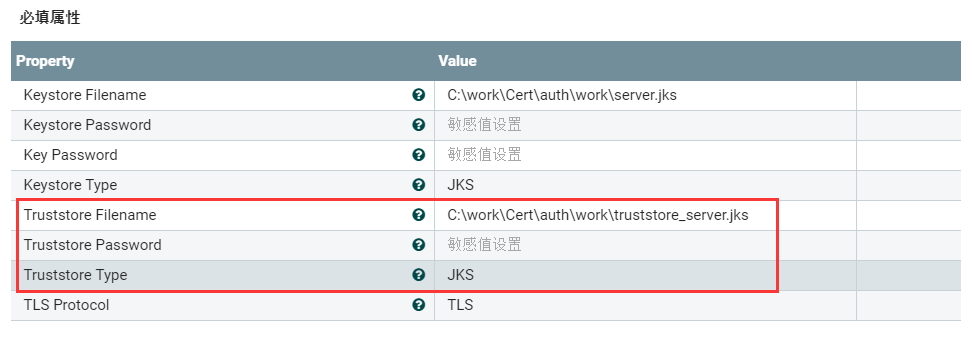The width and height of the screenshot is (977, 362).
Task: Click help icon for Truststore Filename
Action: pyautogui.click(x=419, y=214)
